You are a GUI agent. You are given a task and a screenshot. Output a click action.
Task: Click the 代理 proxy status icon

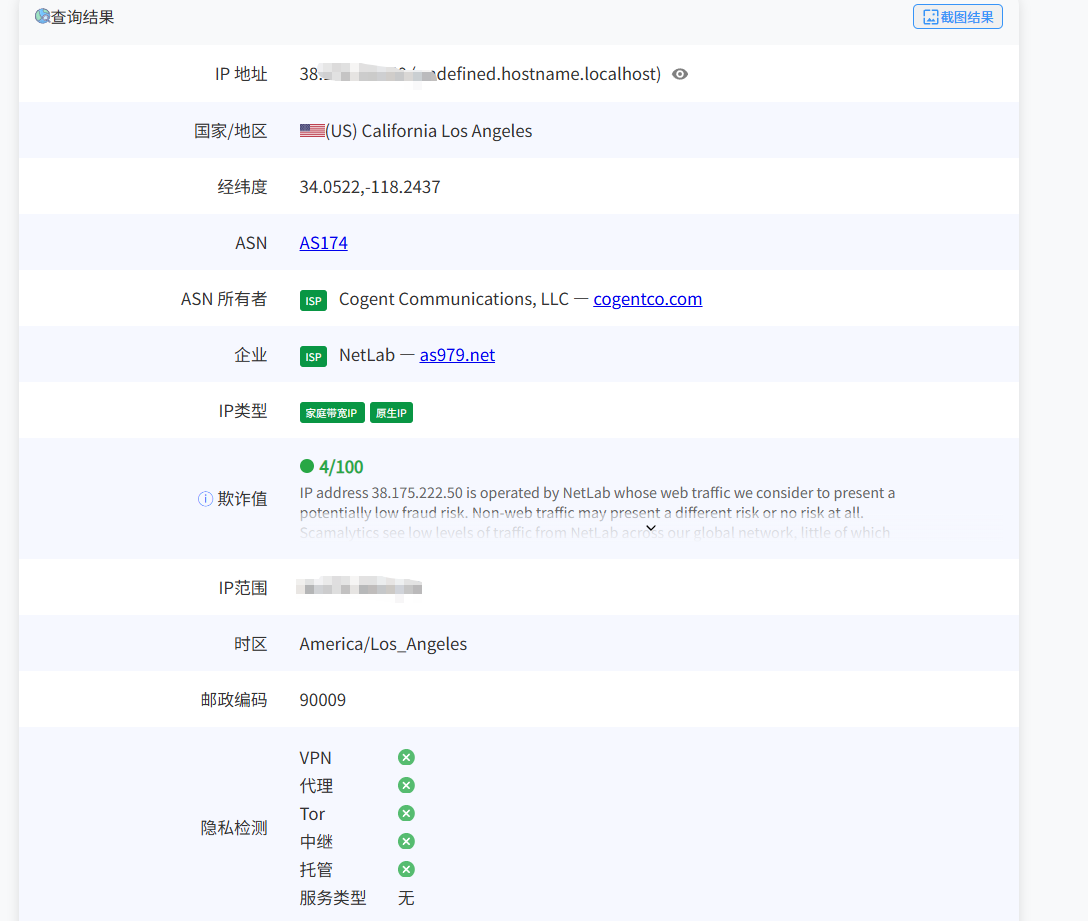pyautogui.click(x=406, y=785)
